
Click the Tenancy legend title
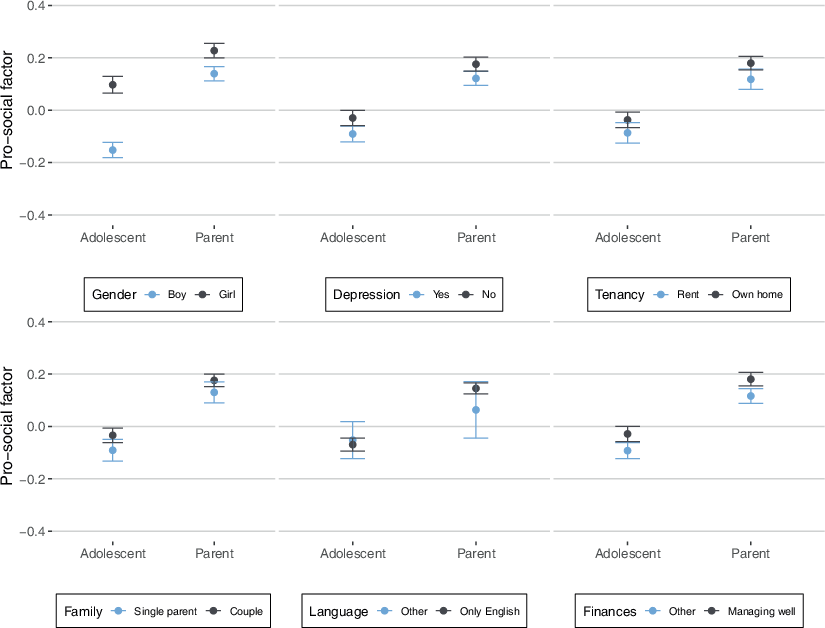620,295
